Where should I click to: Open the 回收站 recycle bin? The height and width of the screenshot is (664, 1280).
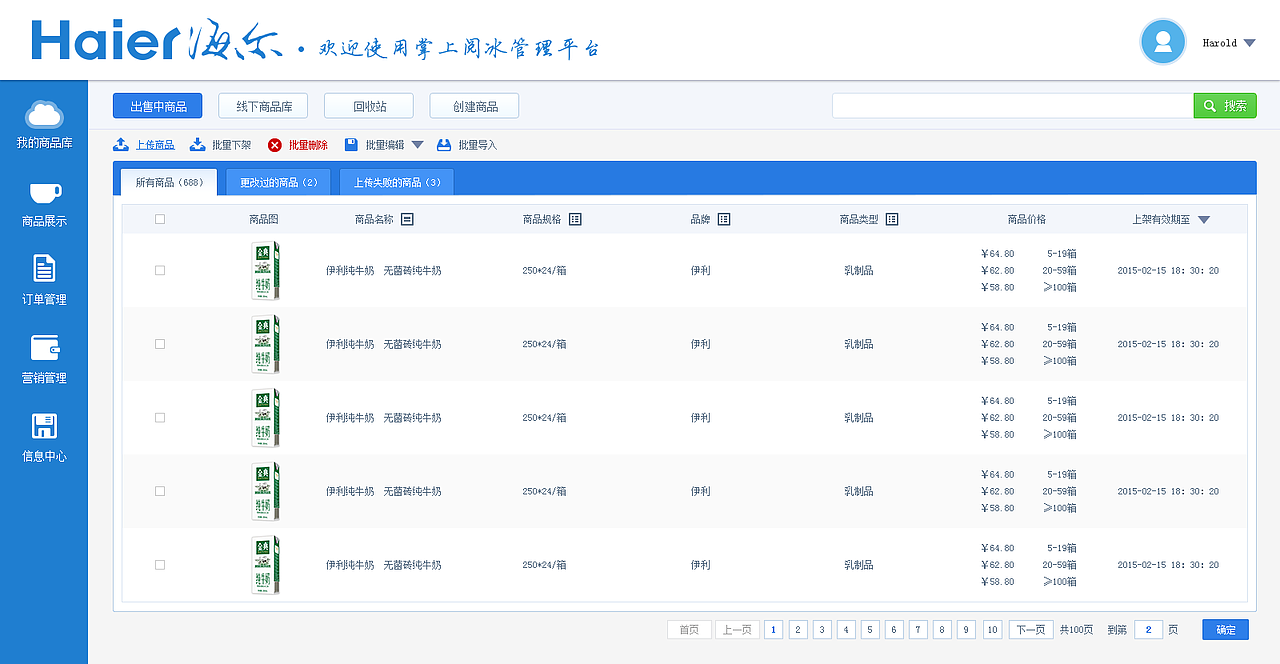[369, 106]
